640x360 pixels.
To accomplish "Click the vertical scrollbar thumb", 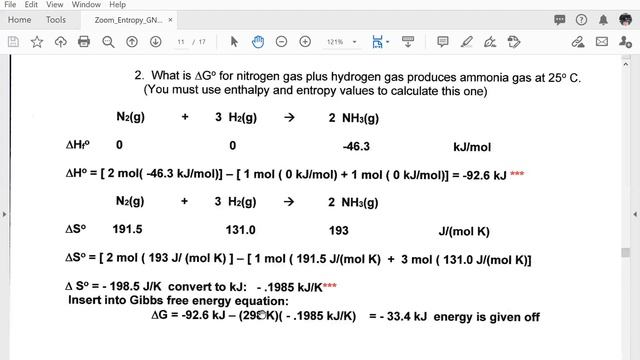I will (625, 253).
